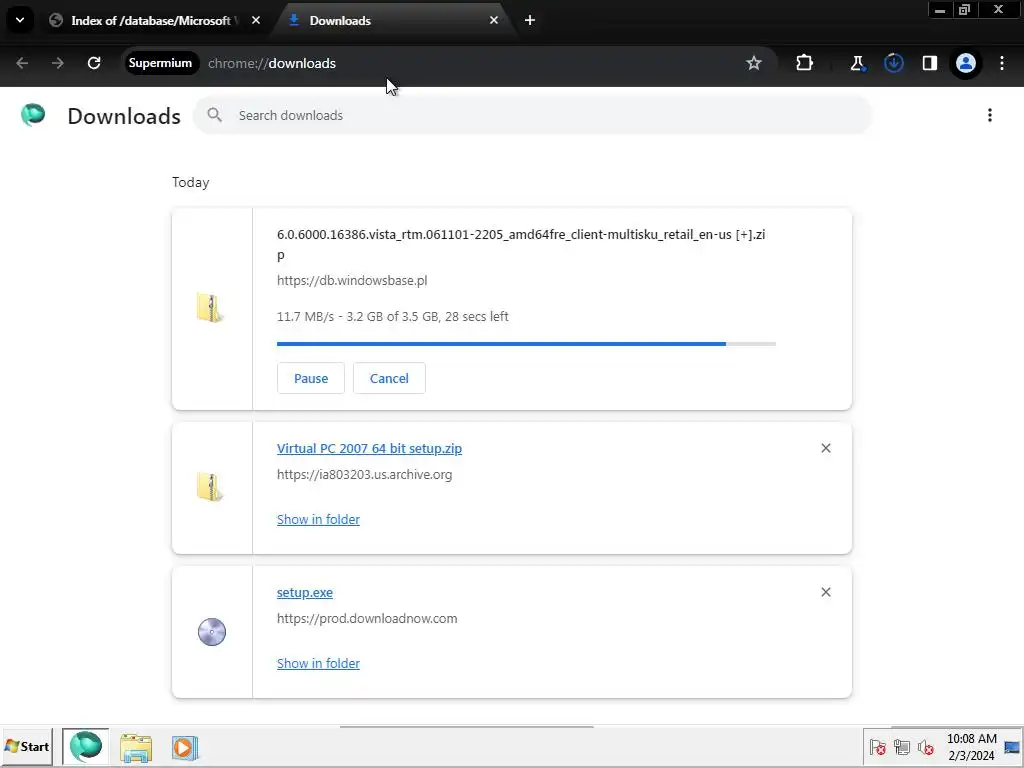Click the Action Center flag tray icon
The image size is (1024, 768).
pos(877,747)
